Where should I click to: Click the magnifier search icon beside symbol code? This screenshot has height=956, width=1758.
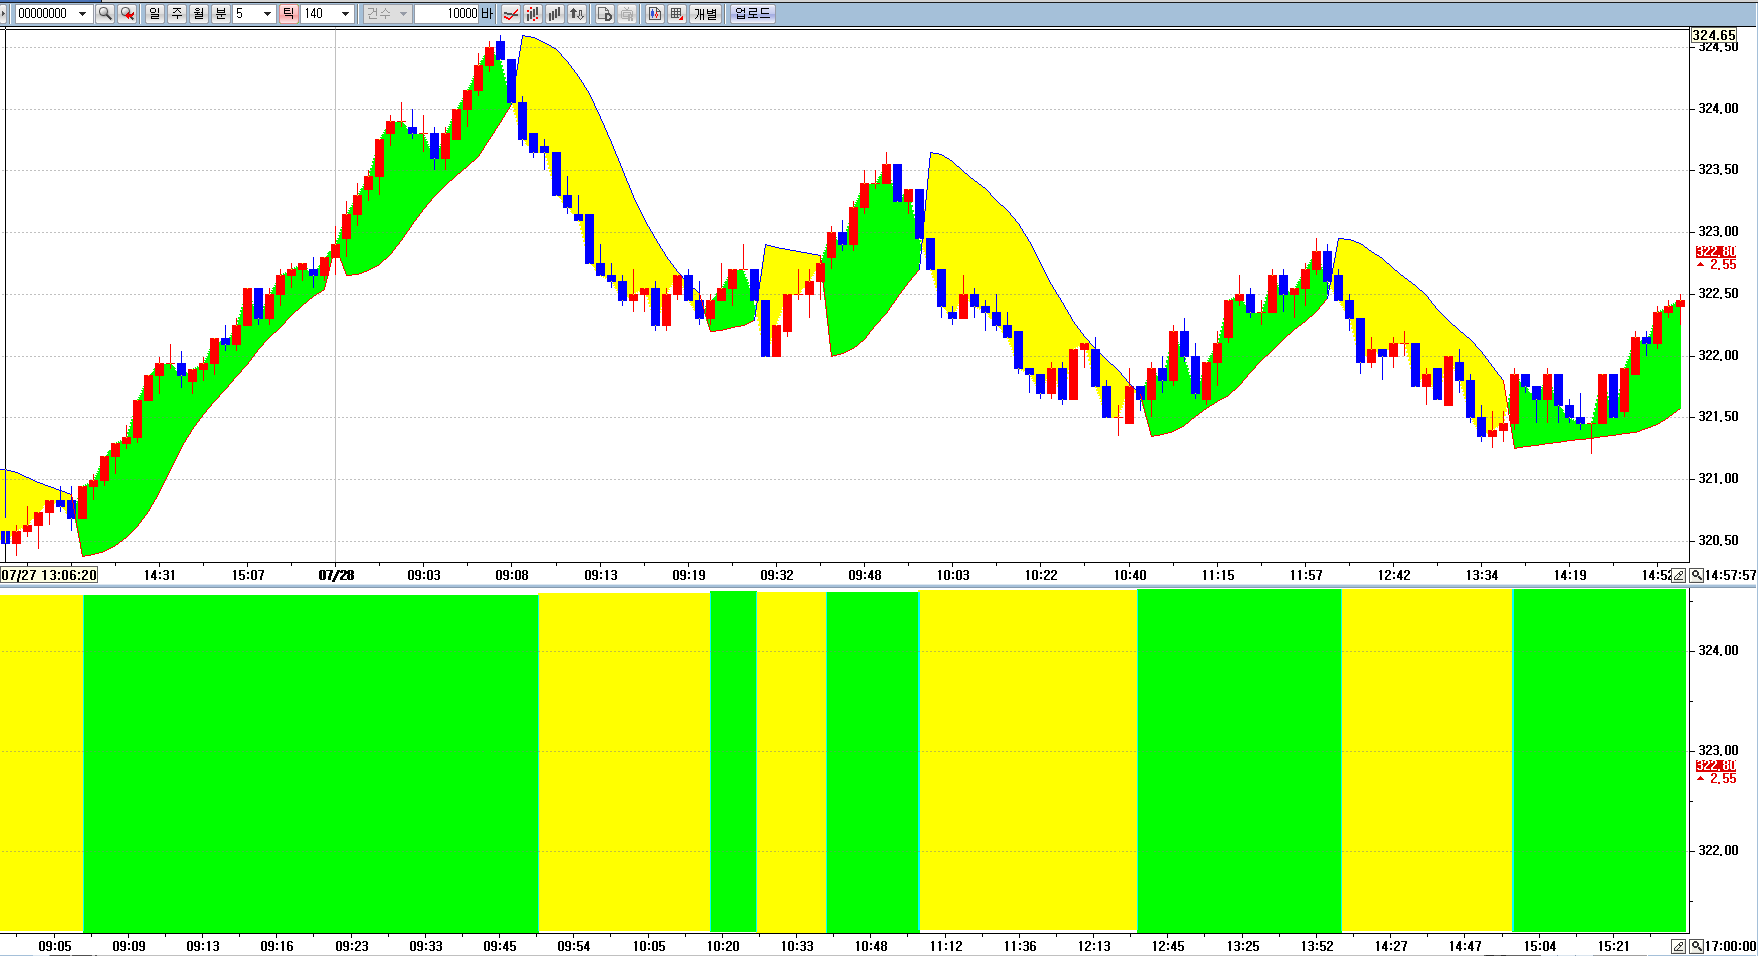(x=105, y=13)
